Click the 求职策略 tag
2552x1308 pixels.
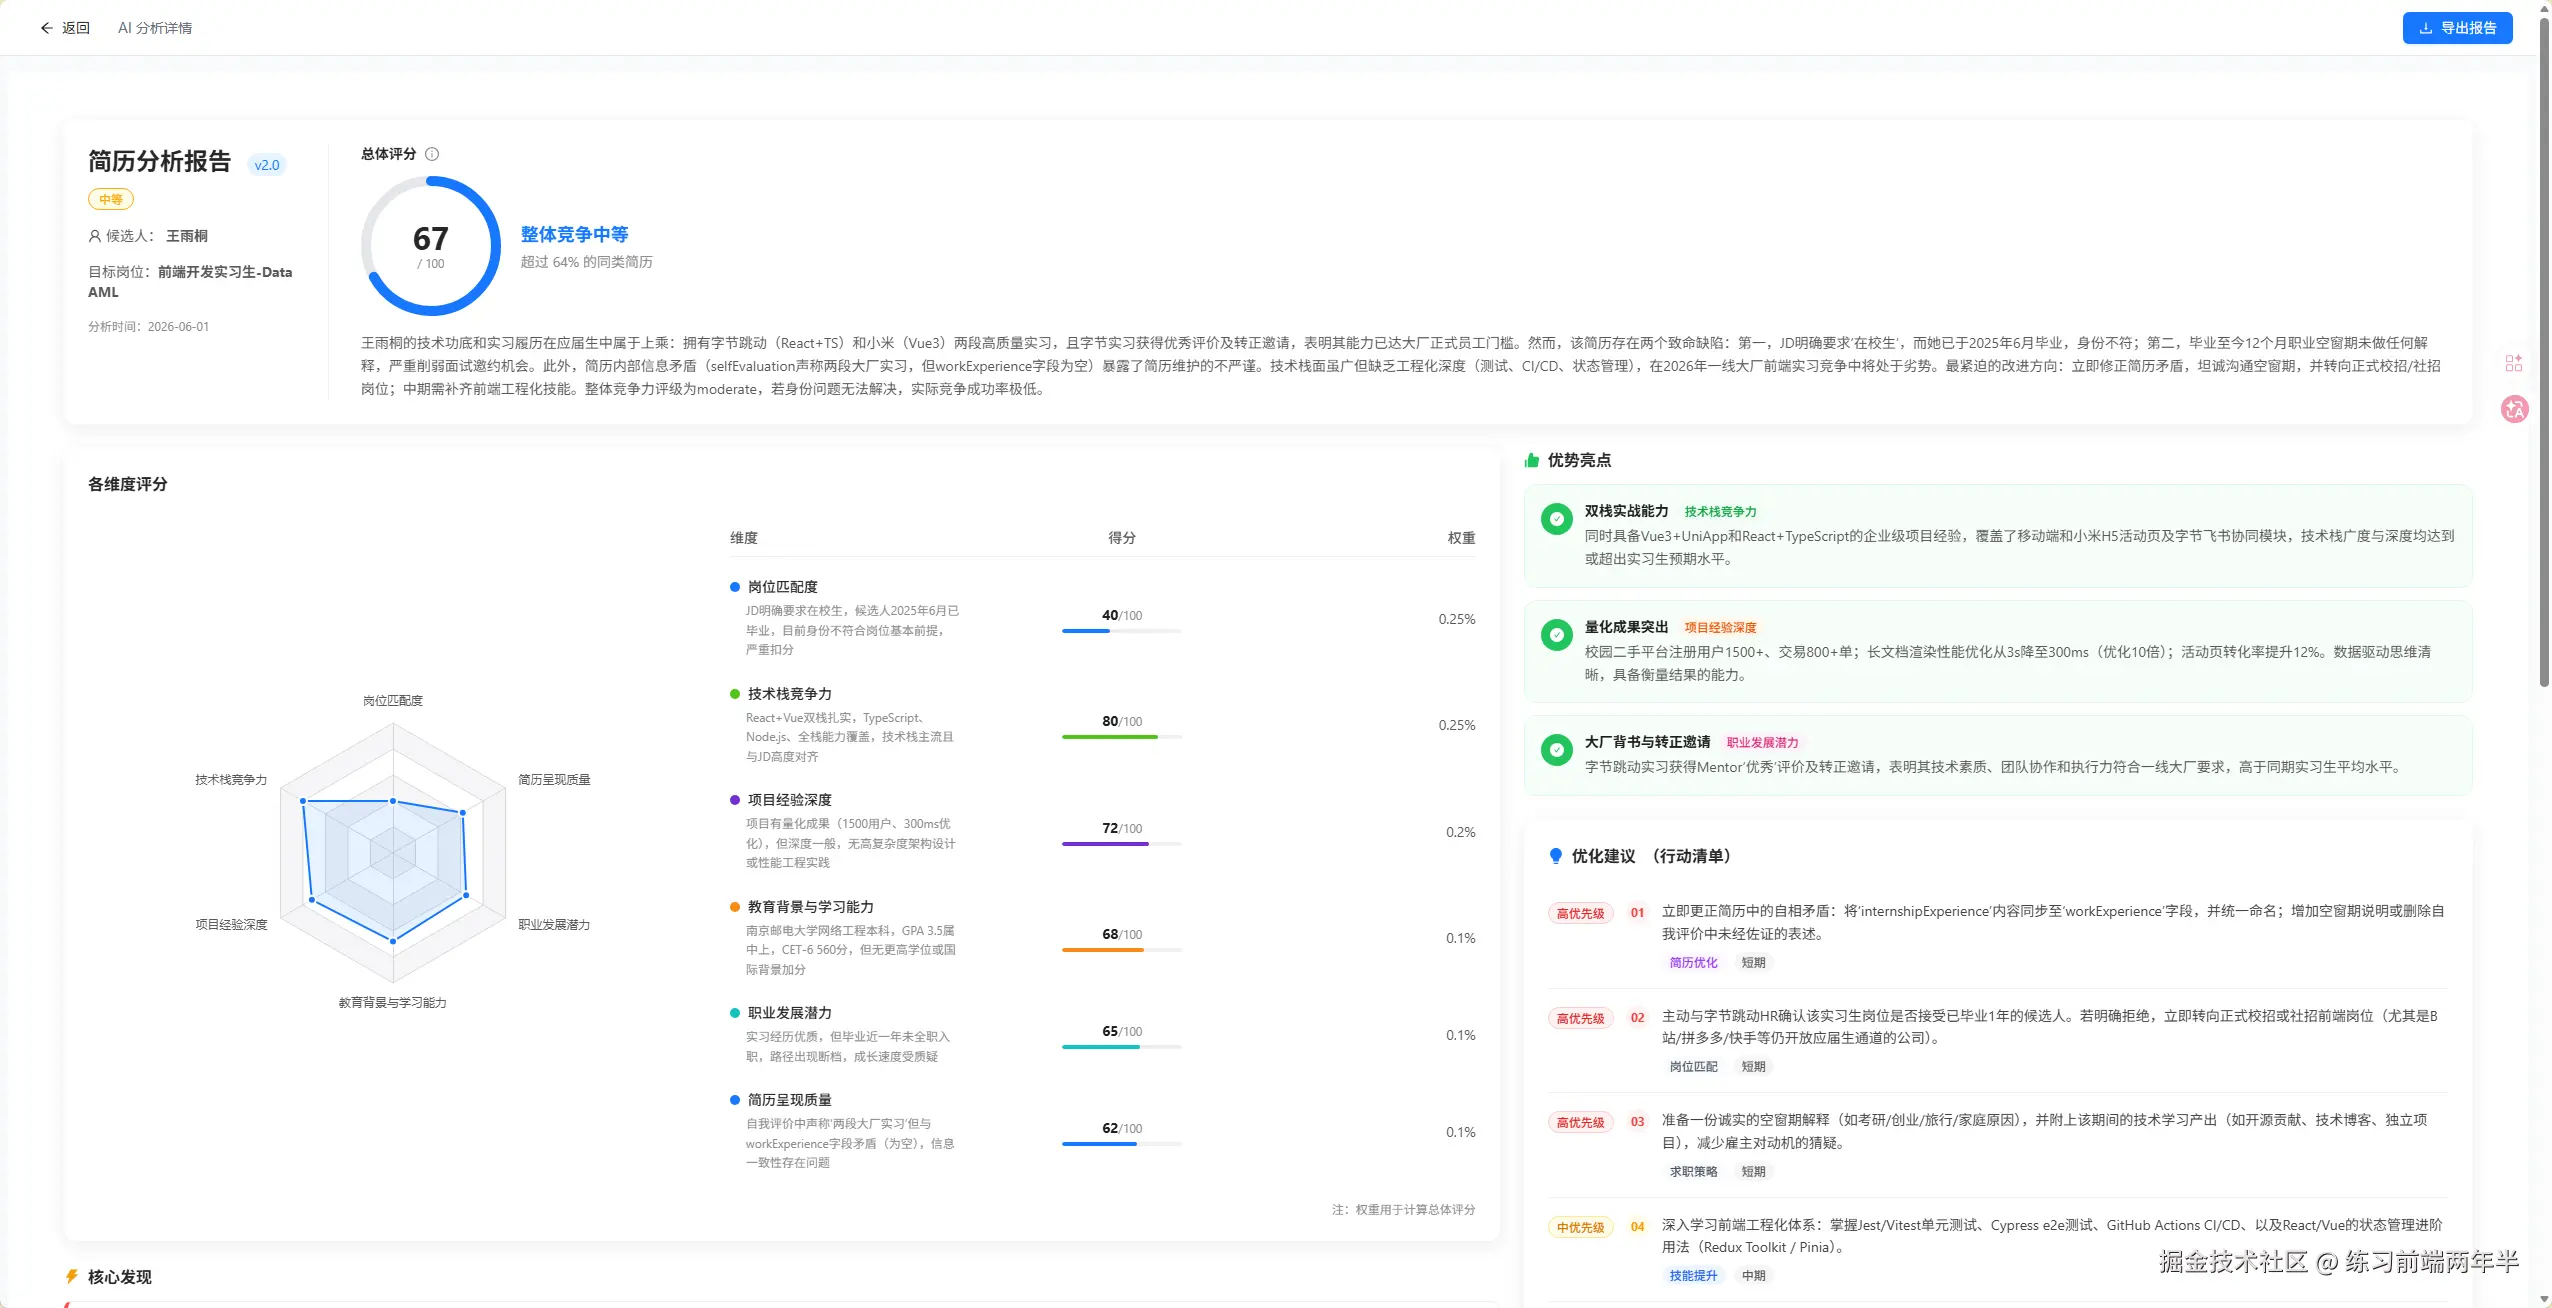click(x=1693, y=1172)
